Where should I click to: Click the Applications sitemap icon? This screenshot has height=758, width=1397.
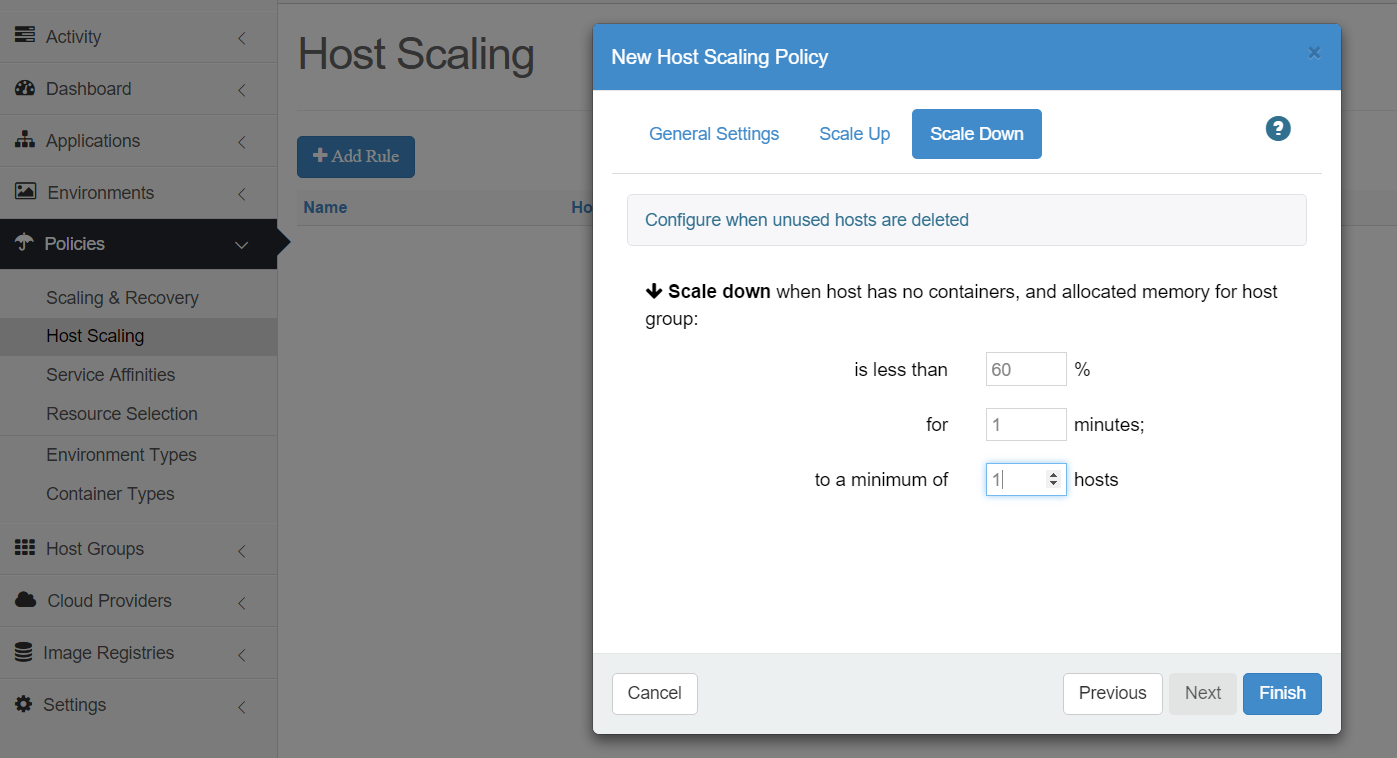25,140
